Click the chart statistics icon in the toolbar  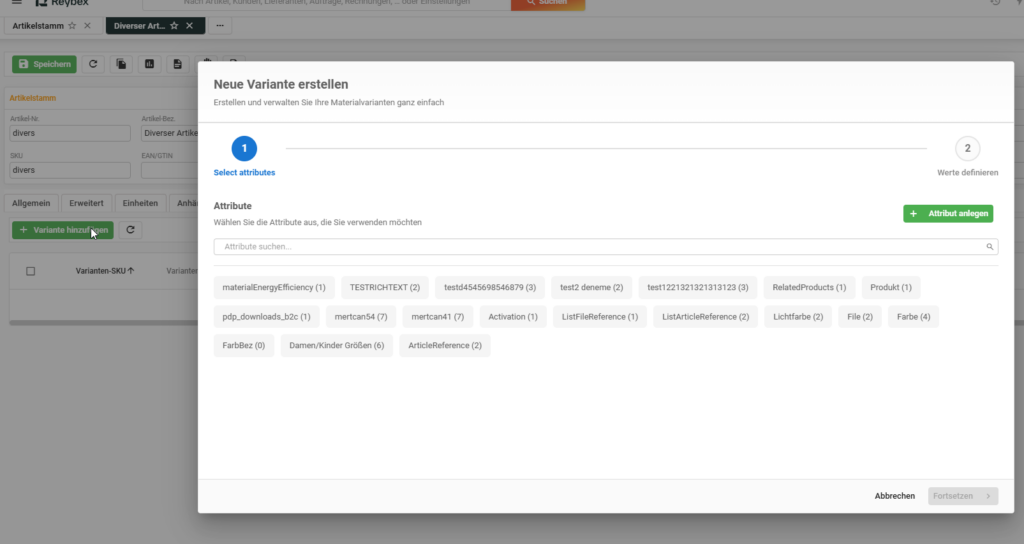(150, 64)
